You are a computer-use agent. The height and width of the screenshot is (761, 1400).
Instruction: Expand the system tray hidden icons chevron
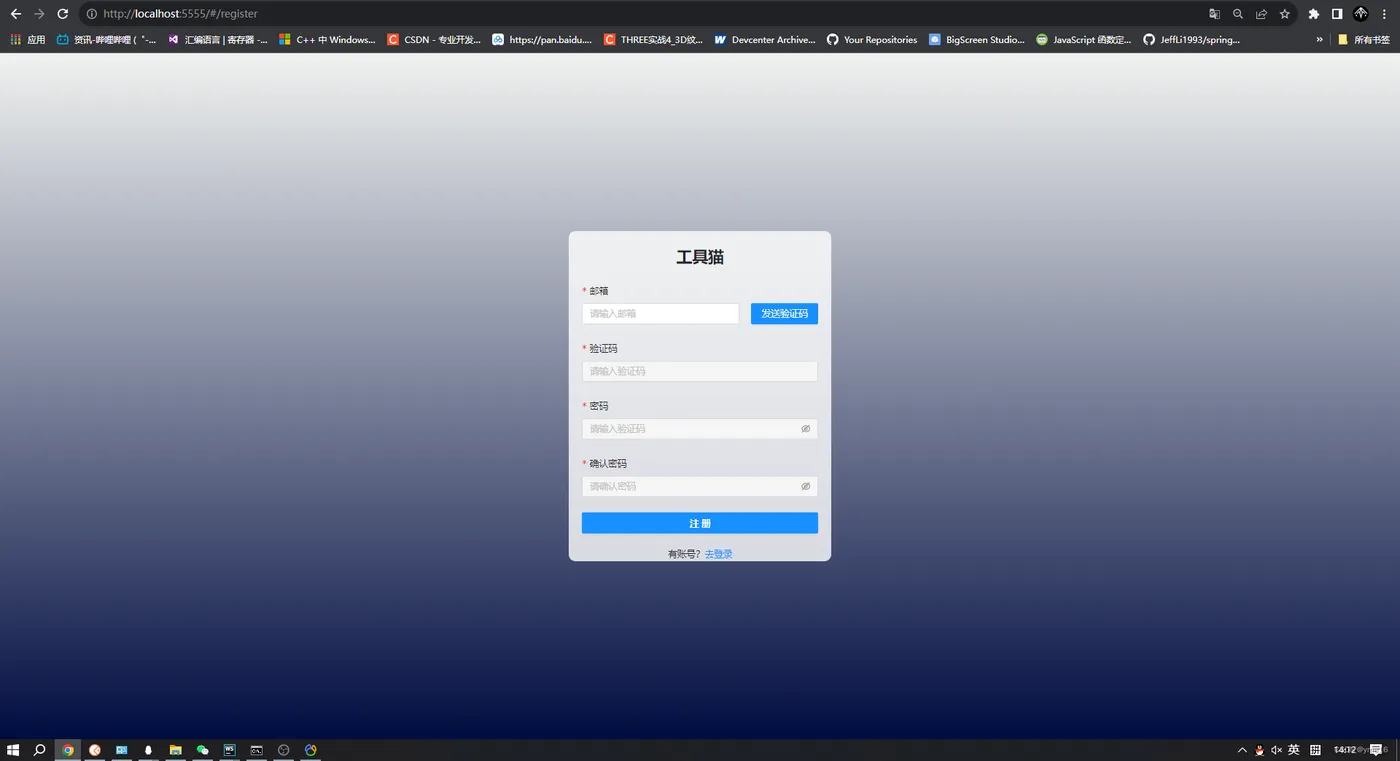pyautogui.click(x=1243, y=750)
